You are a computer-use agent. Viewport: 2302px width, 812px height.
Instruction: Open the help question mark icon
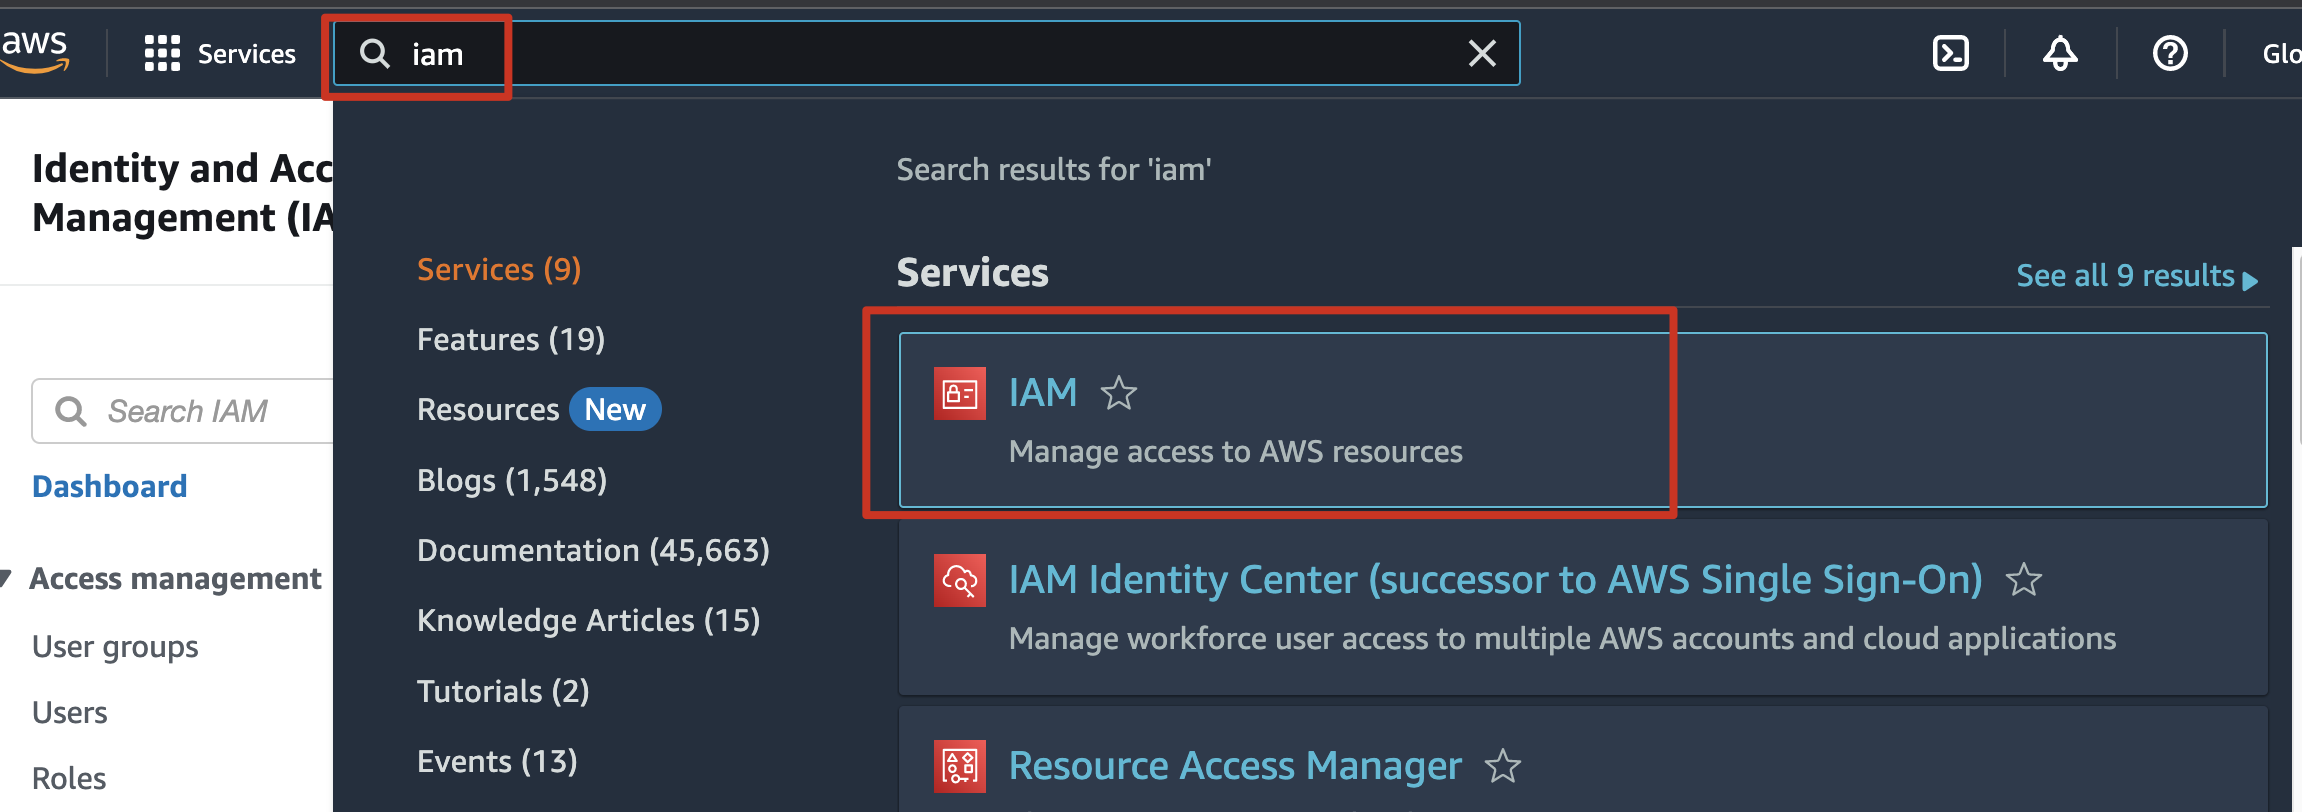[2170, 53]
